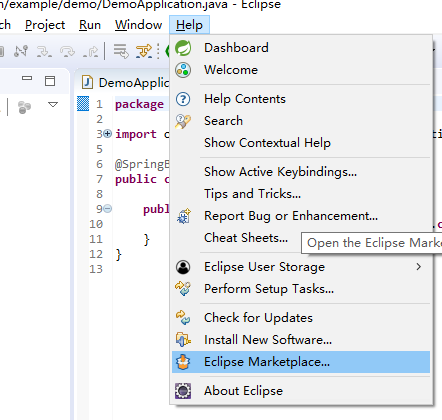Click the public keyword on line 7
Image resolution: width=442 pixels, height=420 pixels.
click(x=136, y=179)
